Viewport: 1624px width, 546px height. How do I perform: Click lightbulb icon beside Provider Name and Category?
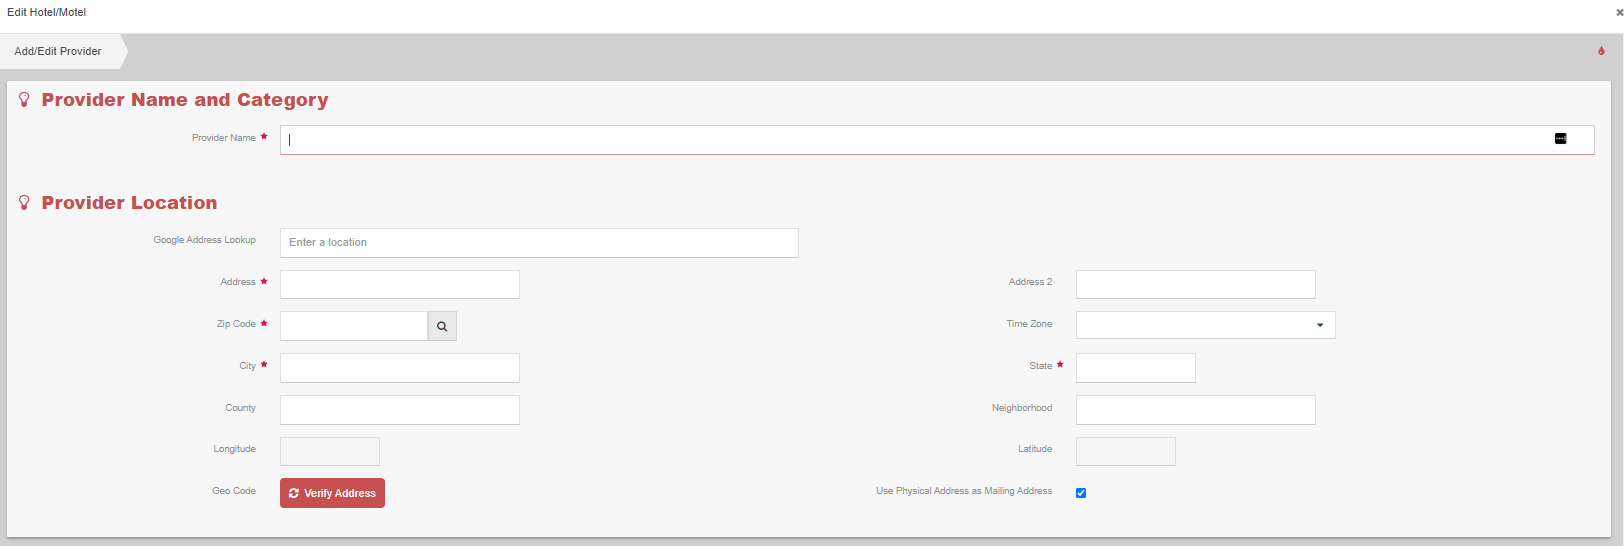[25, 100]
